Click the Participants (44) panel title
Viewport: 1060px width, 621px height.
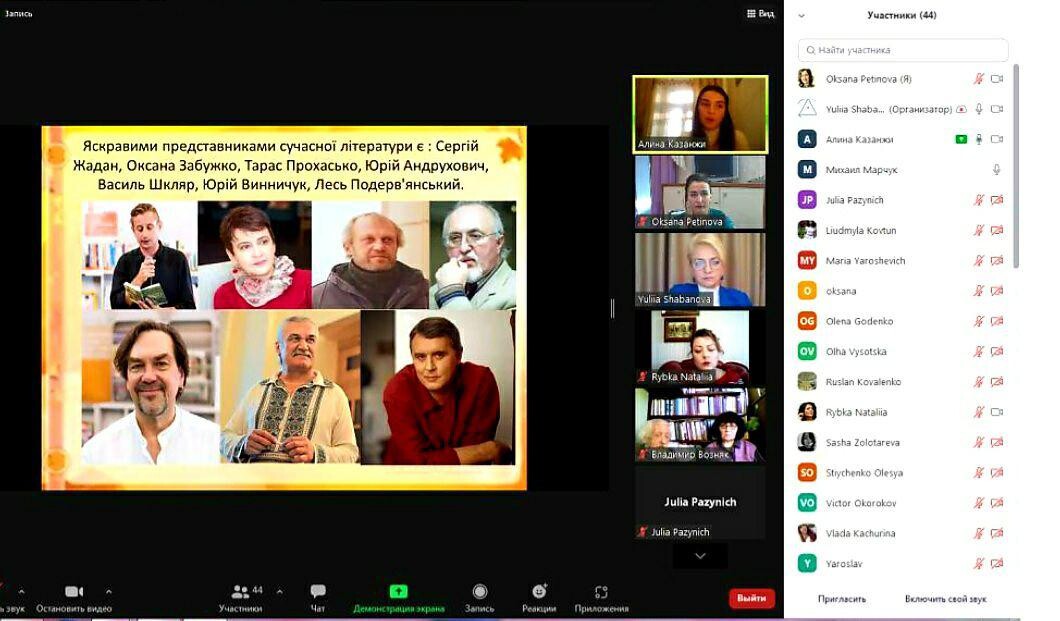tap(902, 15)
